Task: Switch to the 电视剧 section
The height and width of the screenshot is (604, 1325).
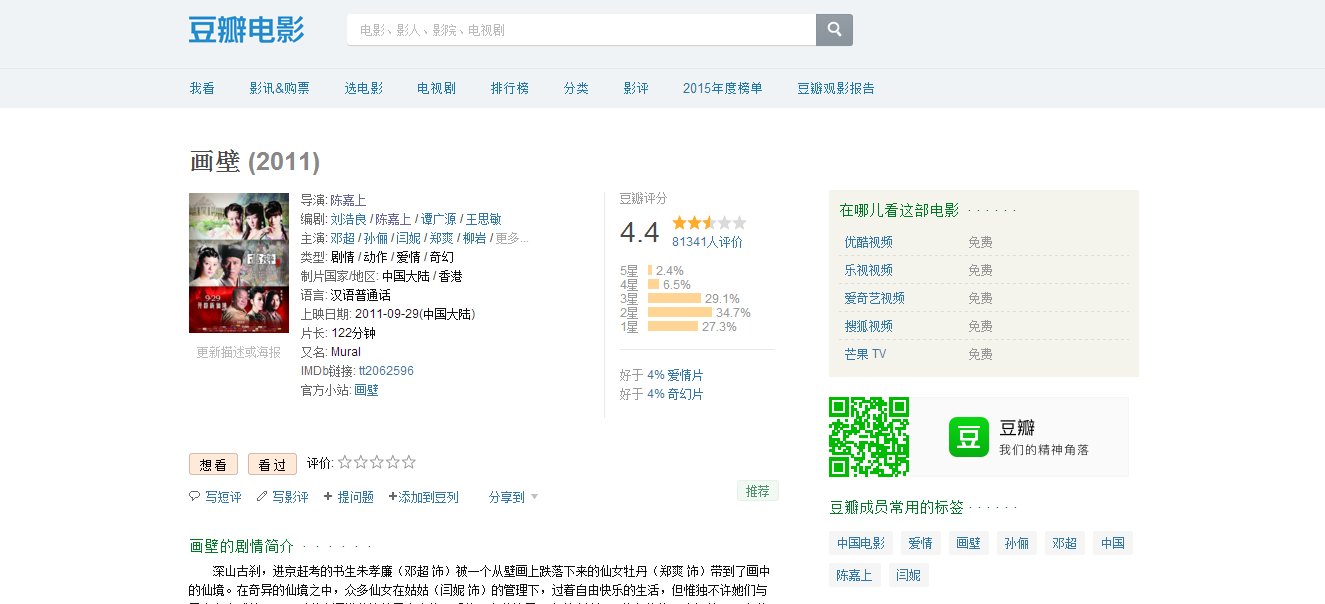Action: click(434, 88)
